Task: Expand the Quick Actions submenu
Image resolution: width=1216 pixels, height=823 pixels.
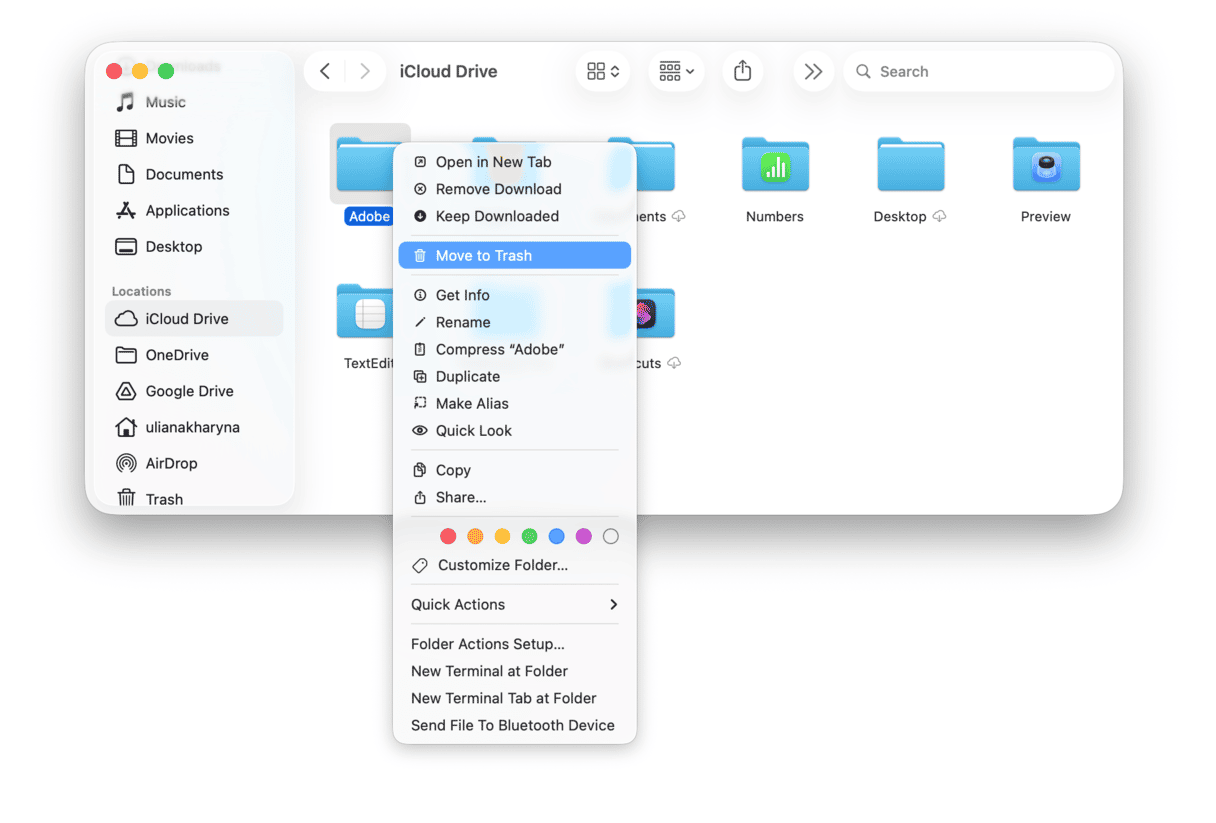Action: 514,604
